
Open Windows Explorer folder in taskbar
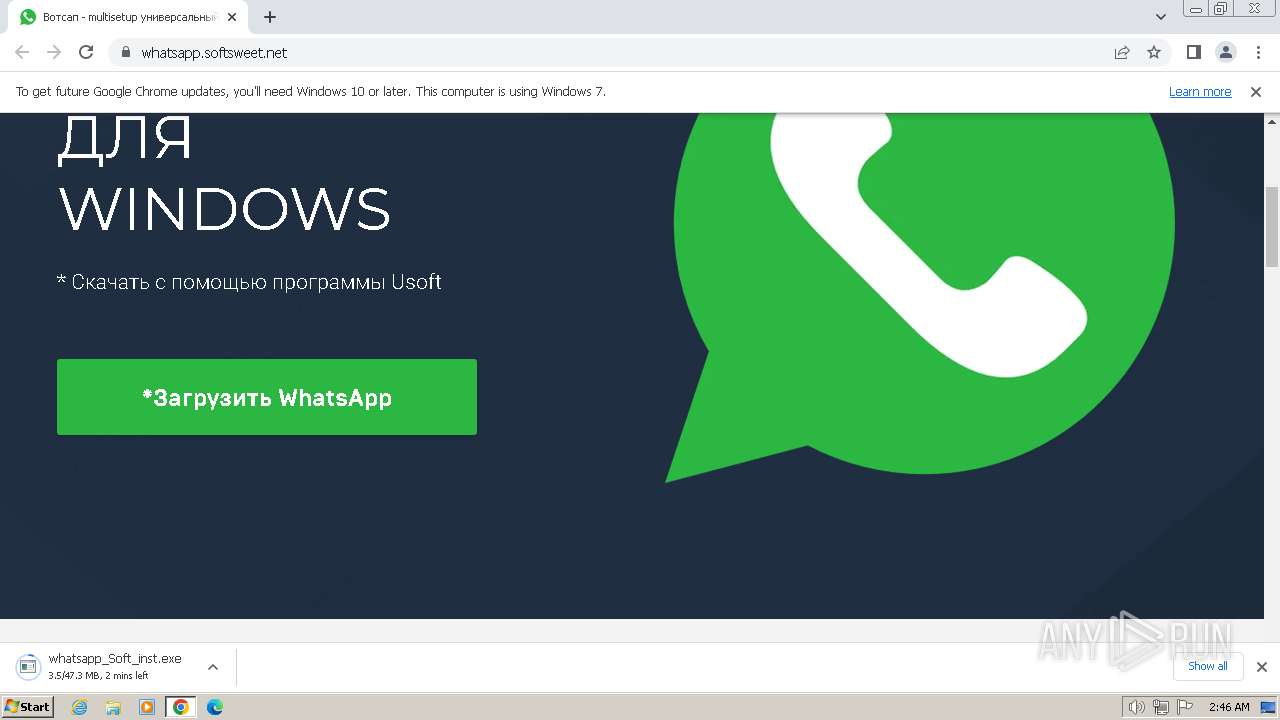(x=113, y=707)
